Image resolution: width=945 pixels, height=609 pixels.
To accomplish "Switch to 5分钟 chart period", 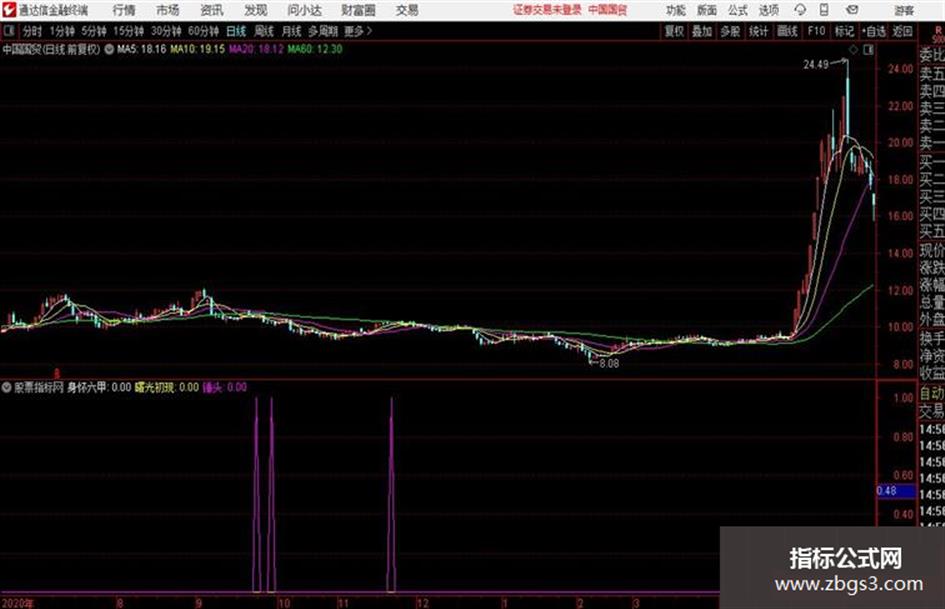I will tap(94, 31).
